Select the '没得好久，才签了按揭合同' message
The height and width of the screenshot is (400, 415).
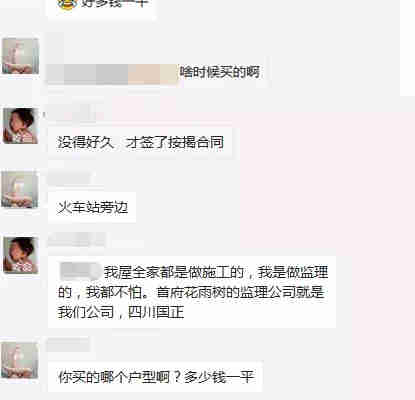point(140,142)
